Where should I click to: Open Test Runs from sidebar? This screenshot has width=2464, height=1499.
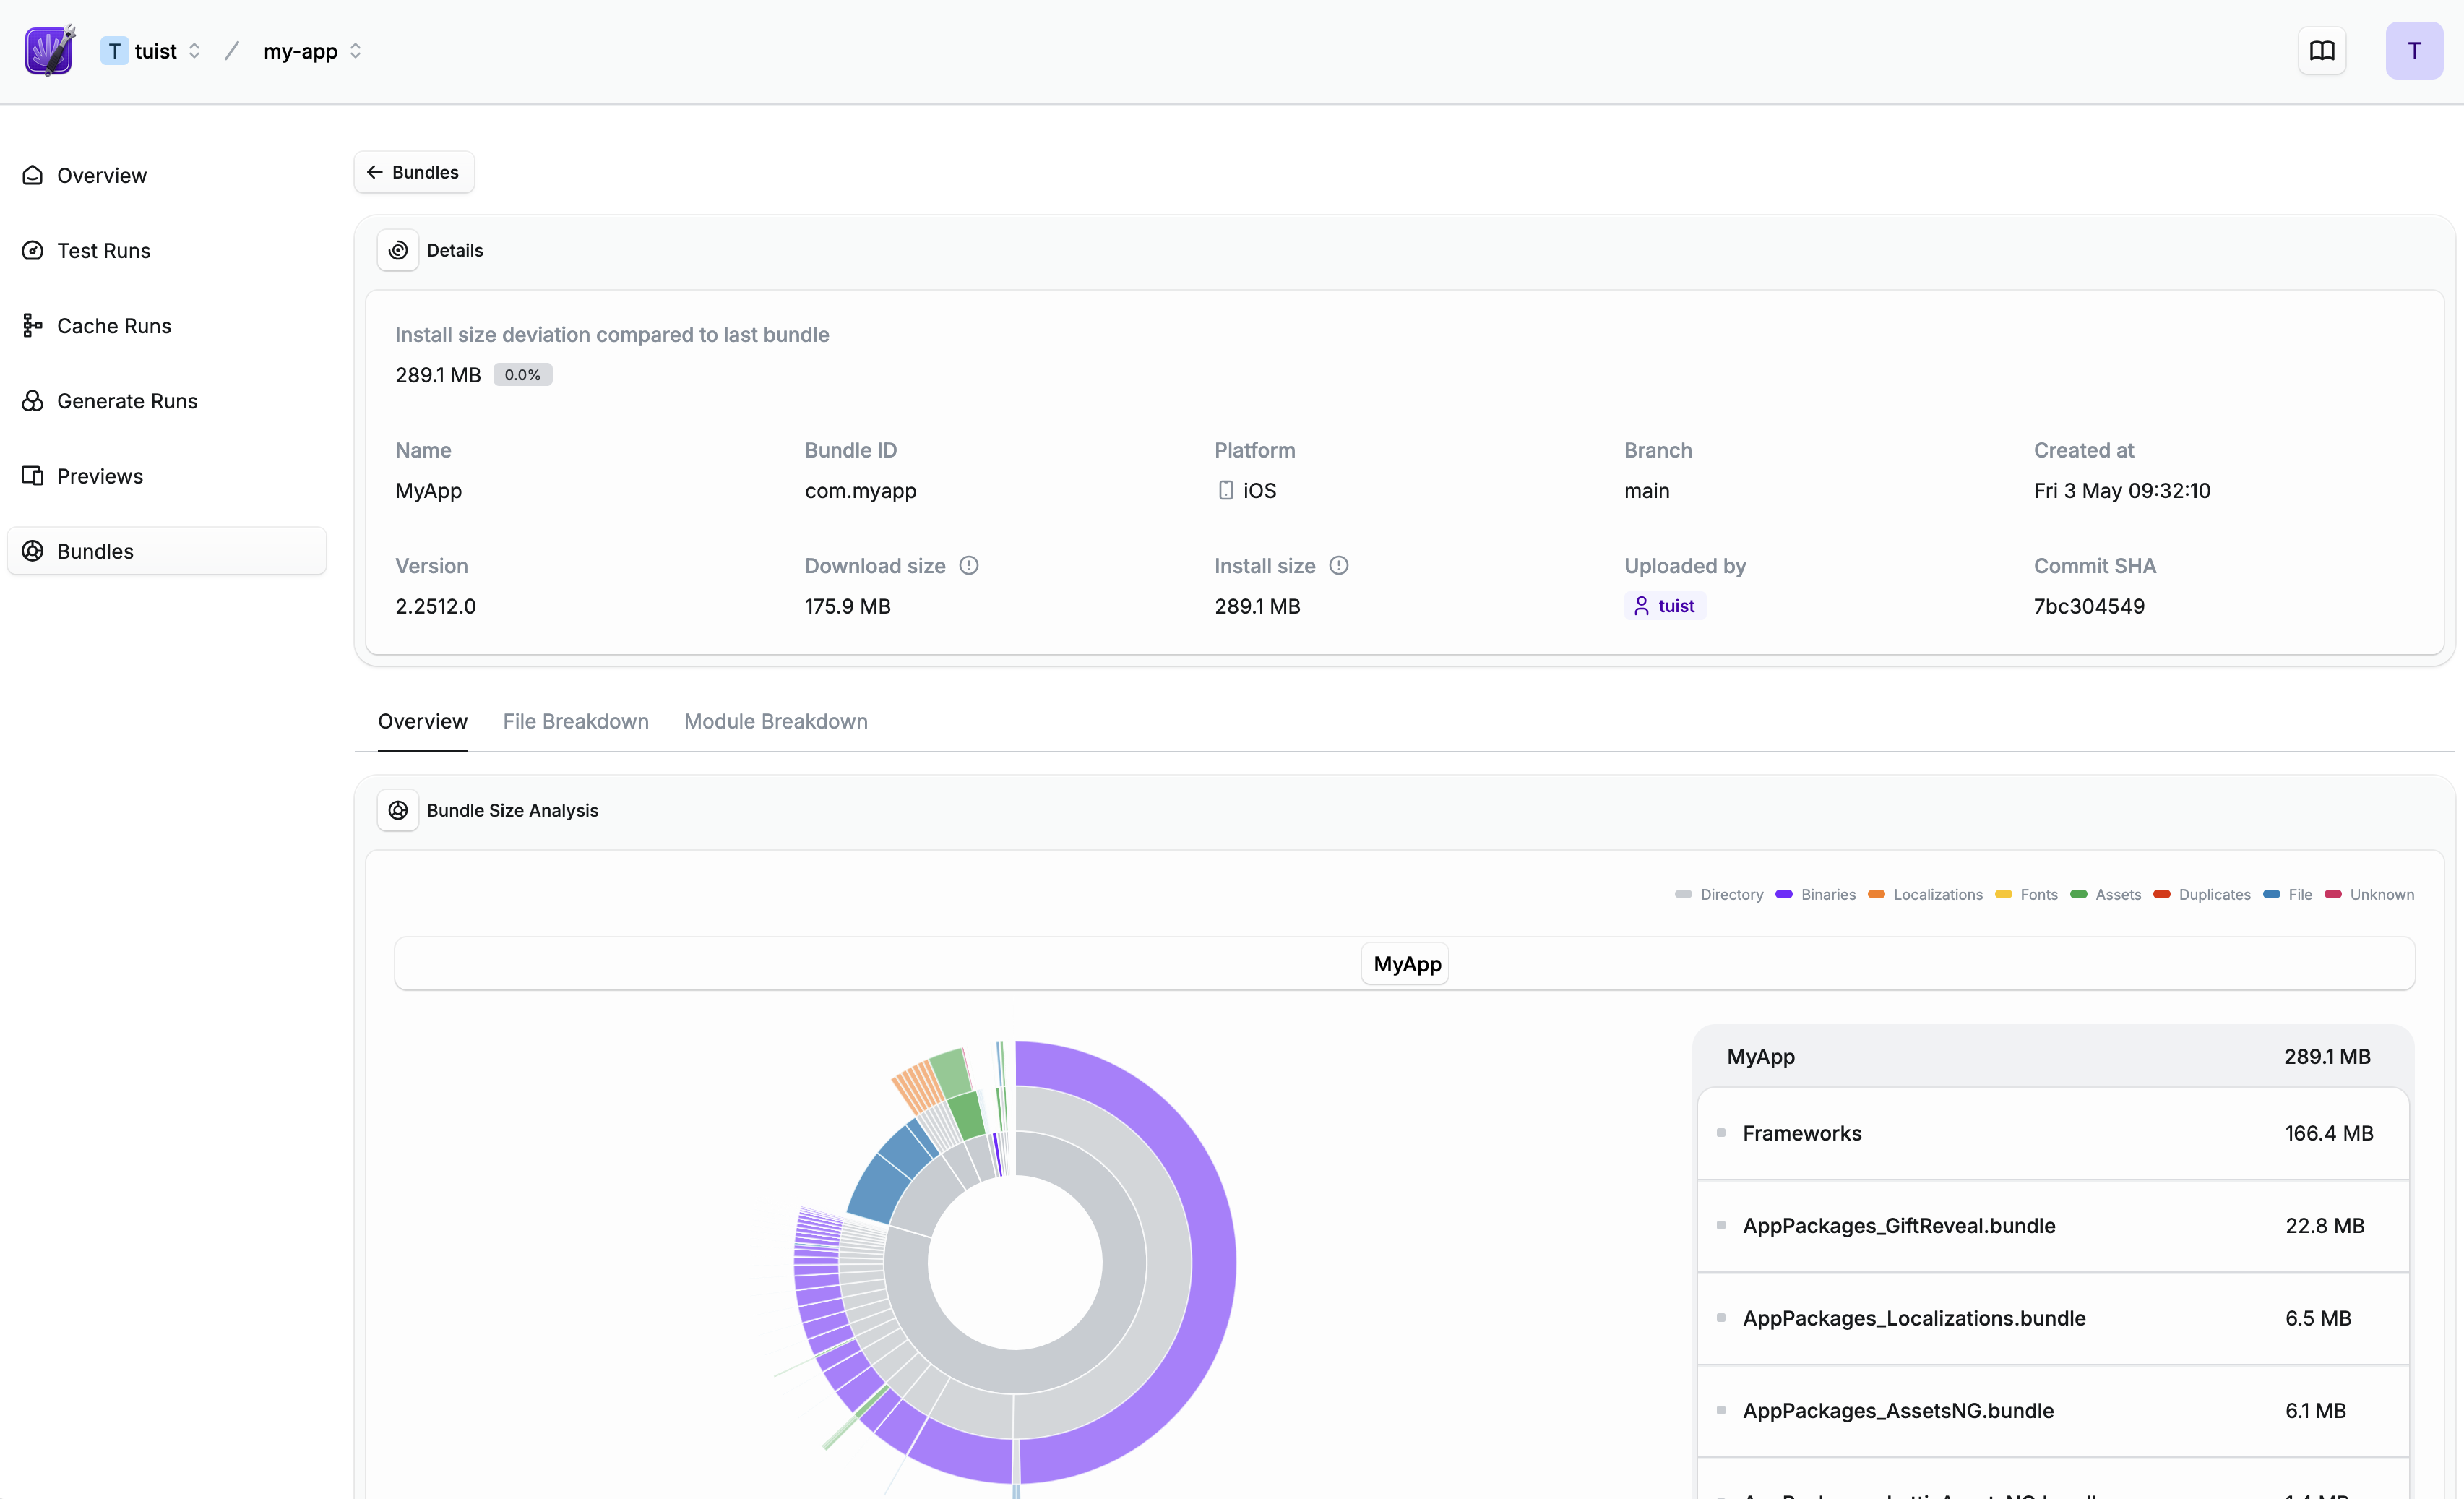(x=103, y=251)
